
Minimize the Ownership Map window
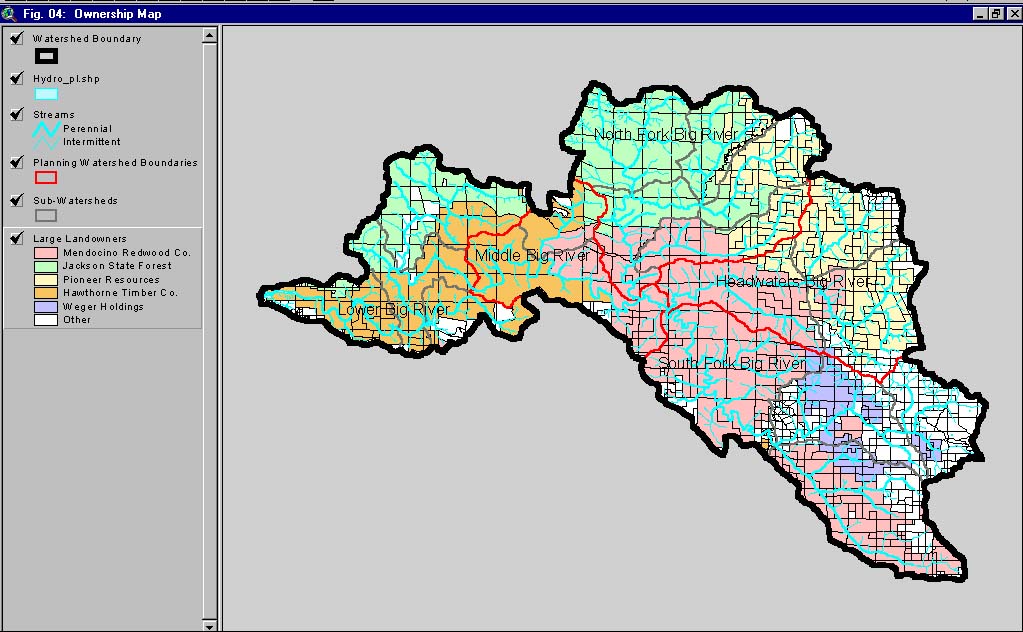tap(981, 14)
